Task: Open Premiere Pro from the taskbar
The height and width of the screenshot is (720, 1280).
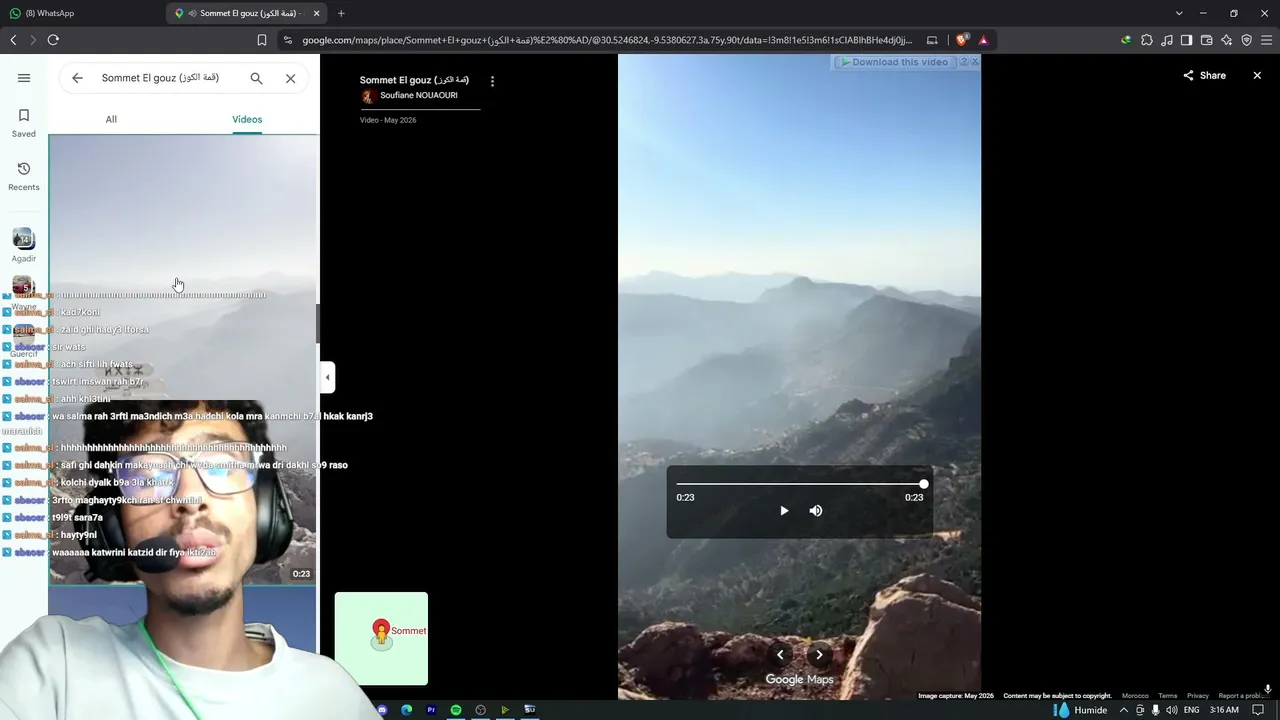Action: point(432,710)
